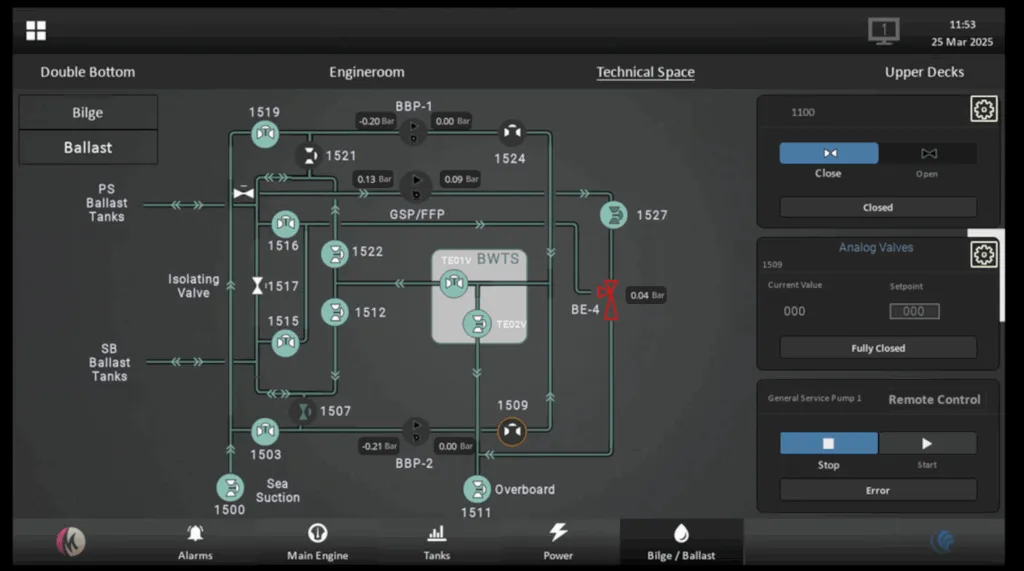Open Analog Valves settings gear
The width and height of the screenshot is (1024, 571).
[x=984, y=255]
